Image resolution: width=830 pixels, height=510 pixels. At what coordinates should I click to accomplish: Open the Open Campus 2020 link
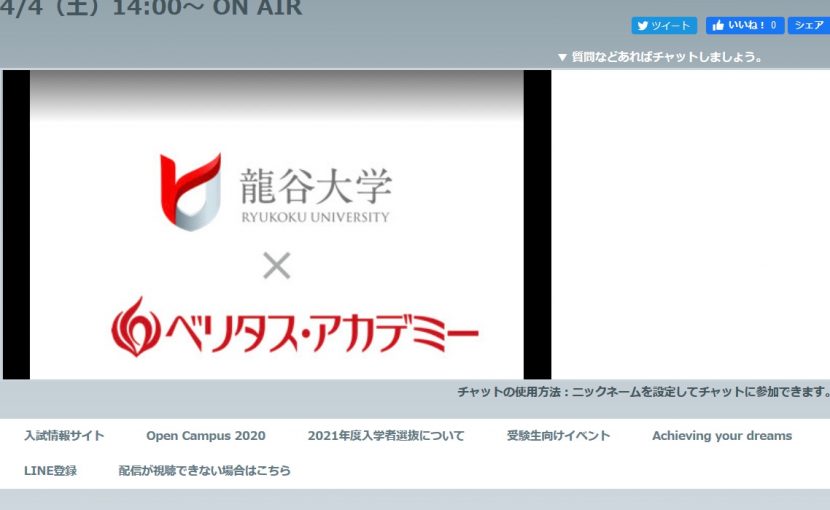[205, 435]
